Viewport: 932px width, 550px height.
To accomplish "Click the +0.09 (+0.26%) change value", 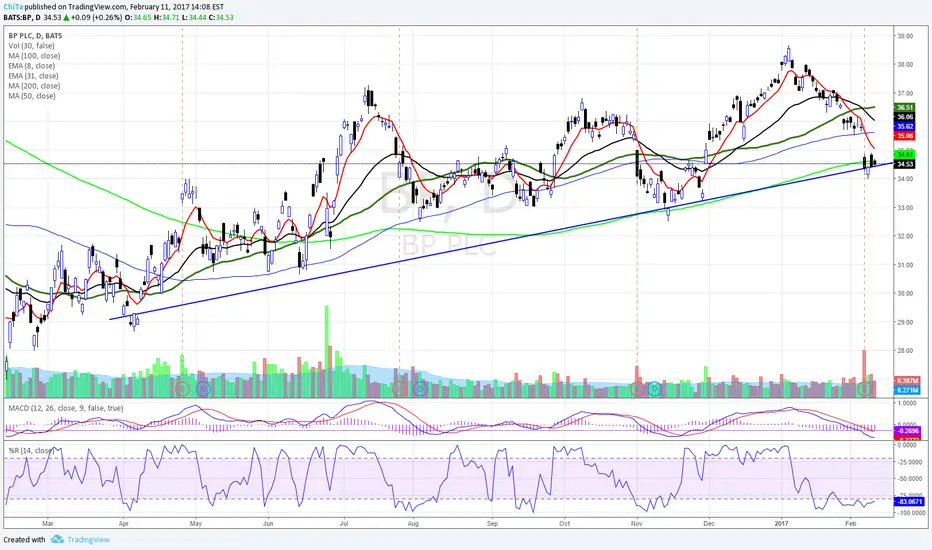I will [96, 18].
